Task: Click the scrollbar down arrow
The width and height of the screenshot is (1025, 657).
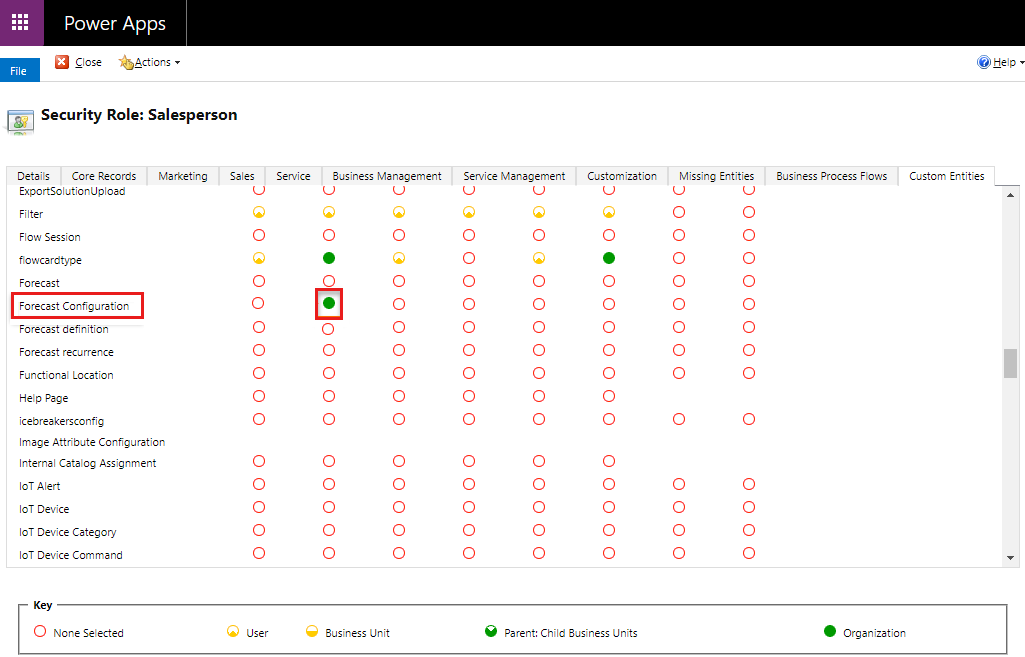Action: [x=1010, y=557]
